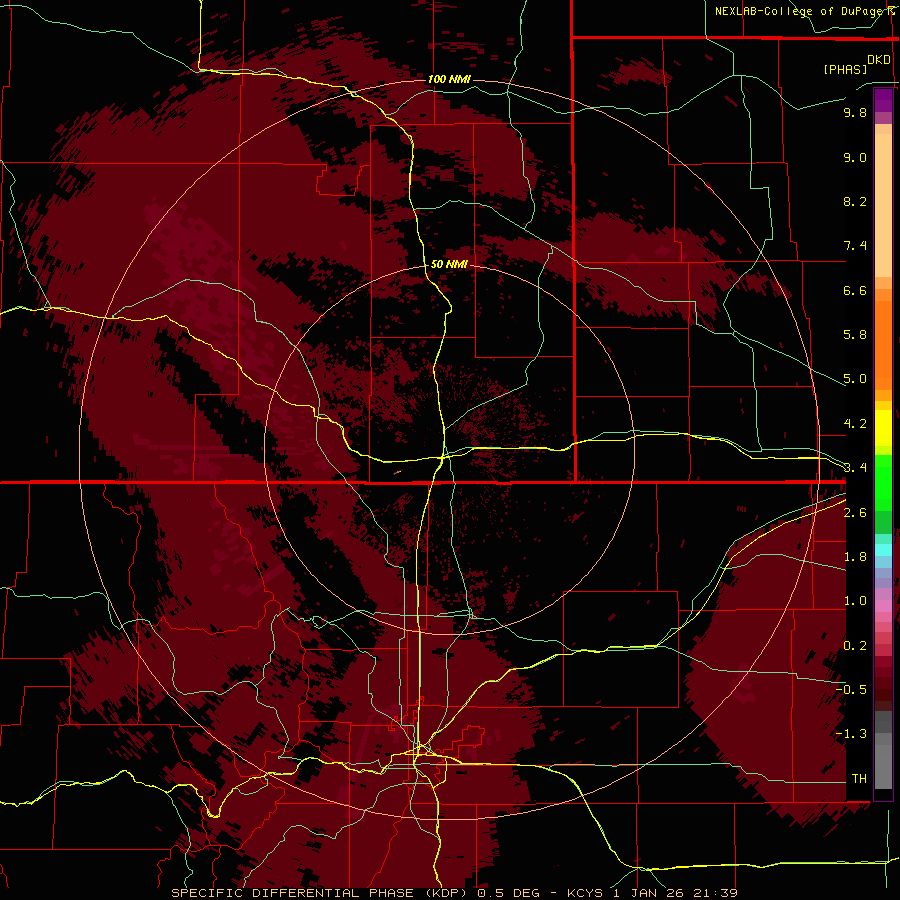Screen dimensions: 900x900
Task: Click the 5.8 legend value
Action: [855, 335]
